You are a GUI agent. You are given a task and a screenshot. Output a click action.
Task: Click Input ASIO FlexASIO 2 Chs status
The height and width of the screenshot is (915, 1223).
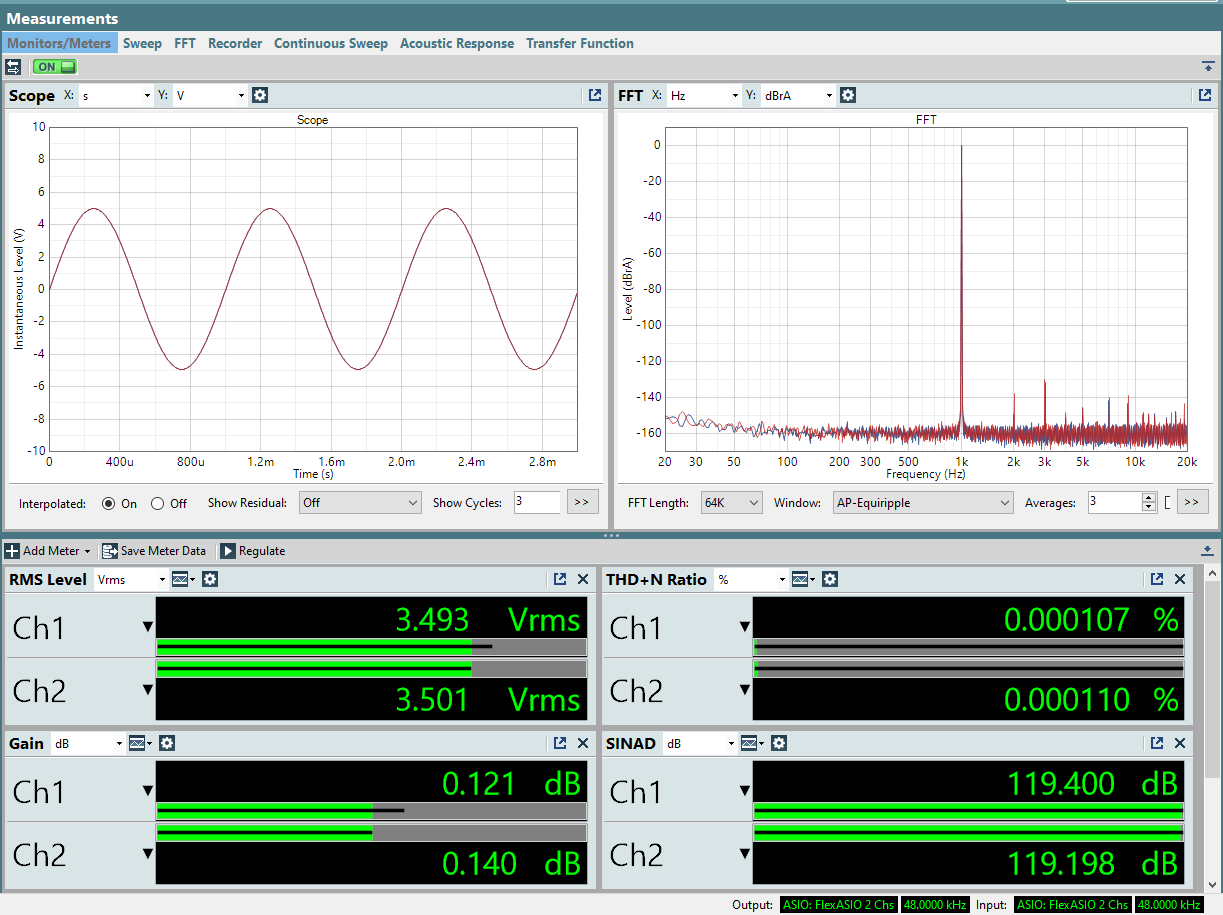tap(1072, 904)
